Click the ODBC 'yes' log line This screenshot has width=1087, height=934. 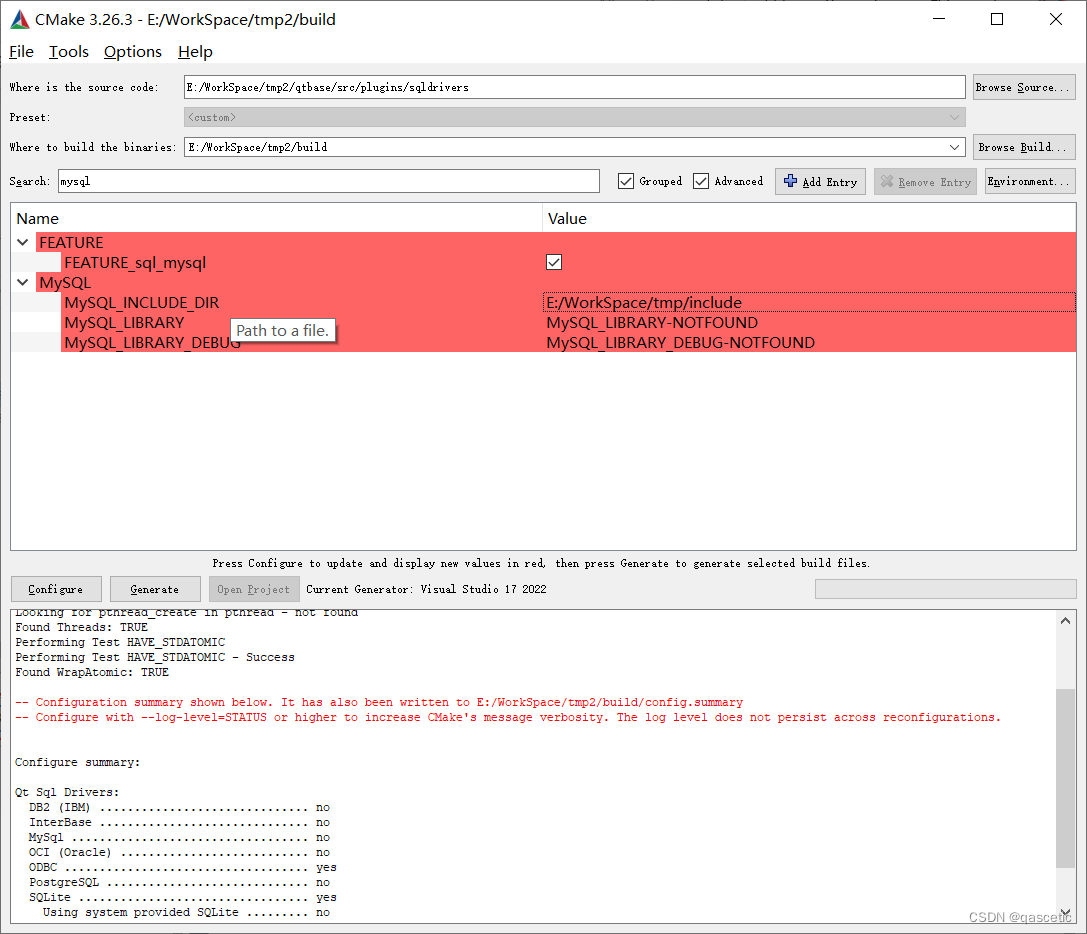pos(183,867)
